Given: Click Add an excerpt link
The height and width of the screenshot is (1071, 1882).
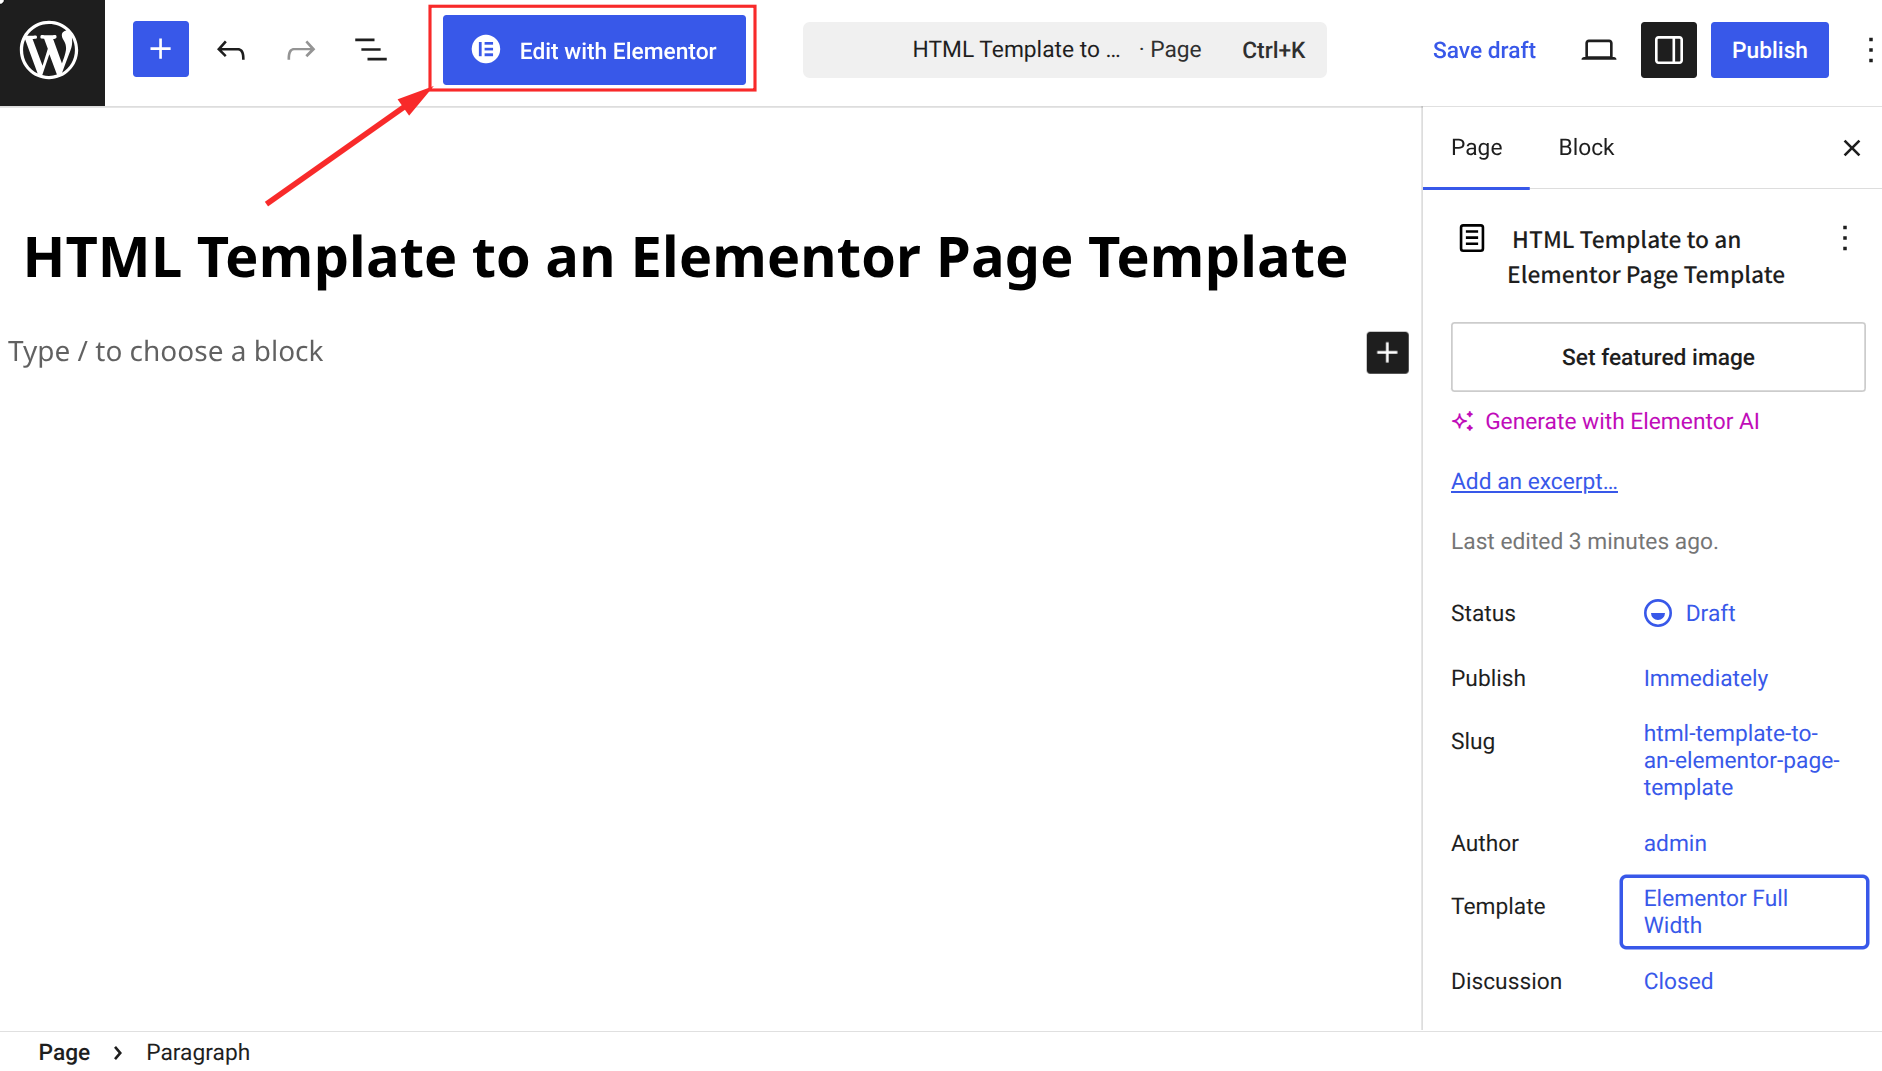Looking at the screenshot, I should tap(1534, 482).
